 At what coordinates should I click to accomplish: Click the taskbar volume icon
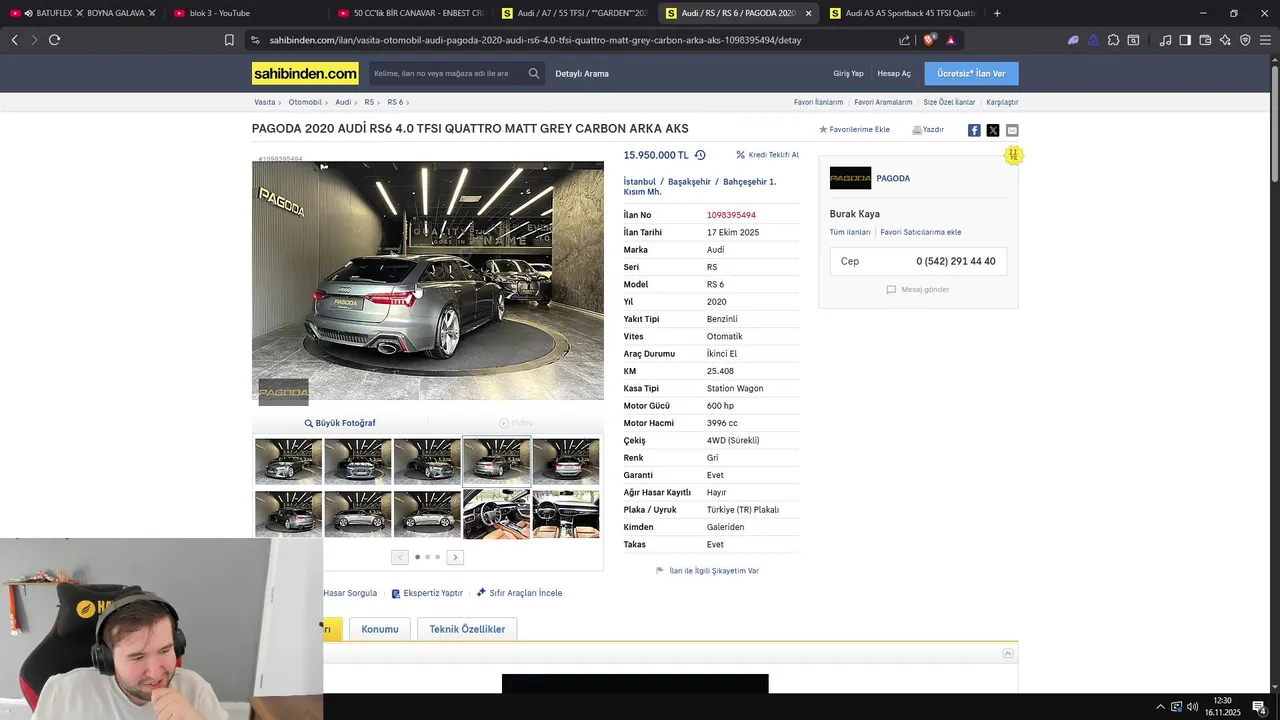click(x=1193, y=707)
